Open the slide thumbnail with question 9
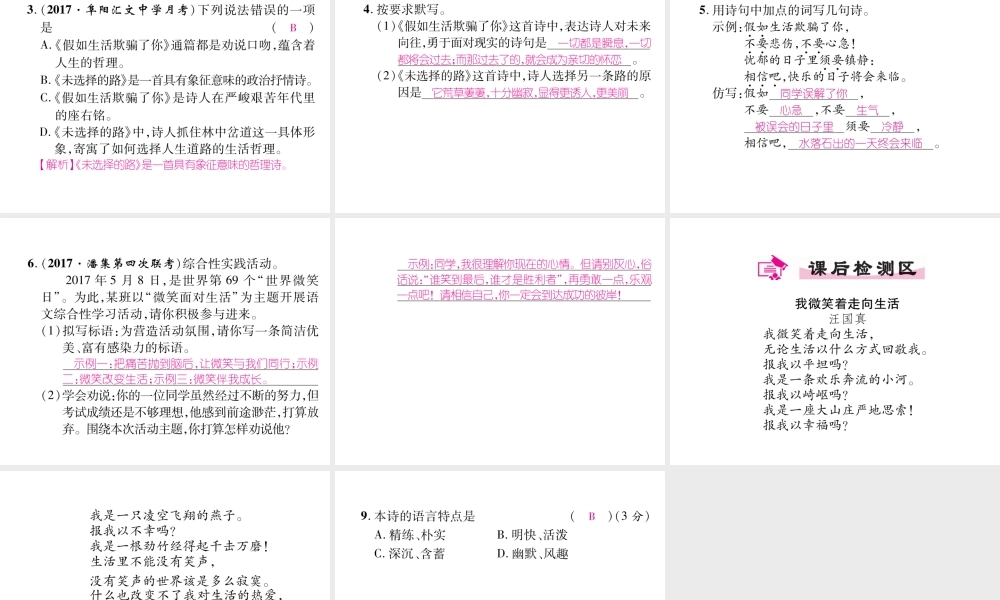The image size is (1000, 600). pos(500,536)
